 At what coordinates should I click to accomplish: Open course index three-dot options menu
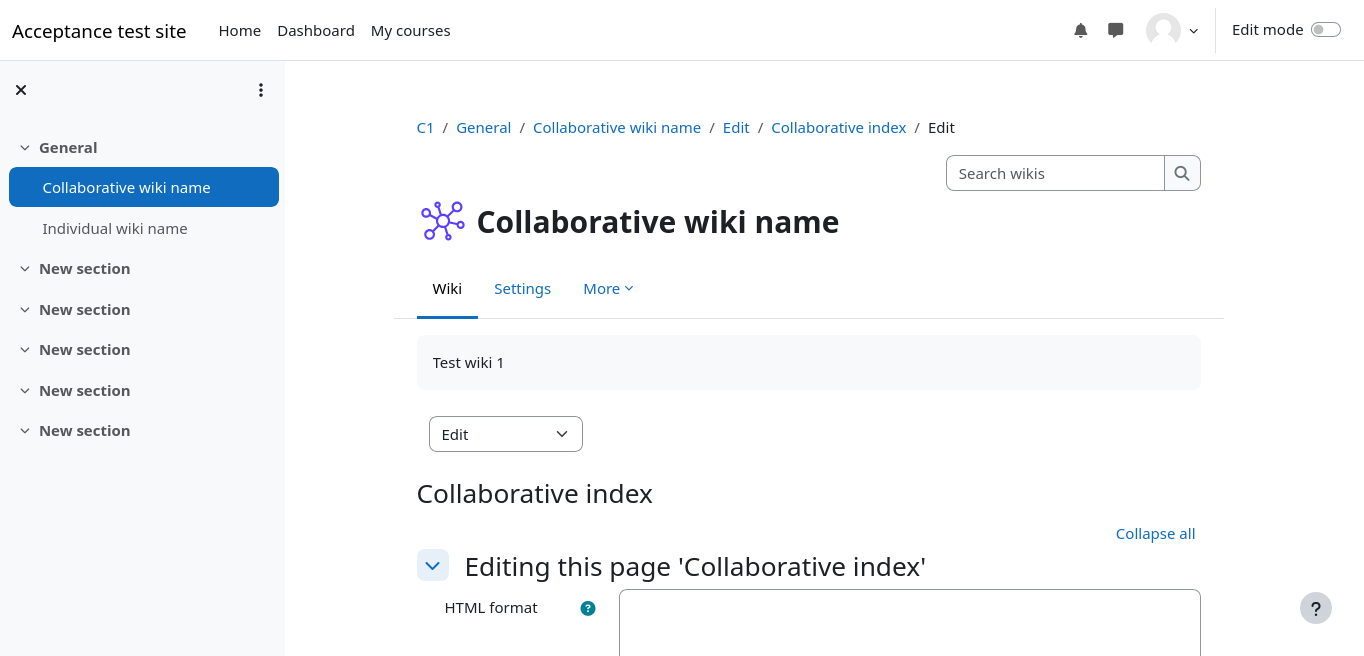[261, 90]
